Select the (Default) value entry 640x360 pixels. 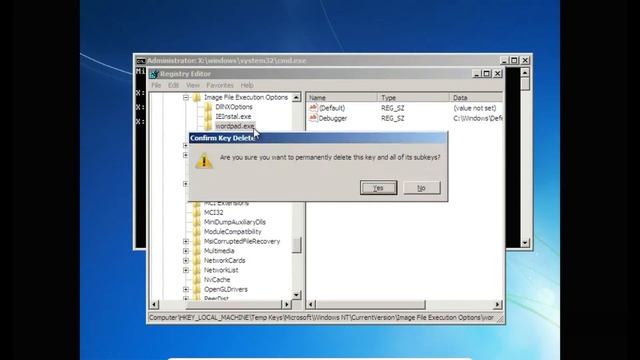click(x=332, y=108)
